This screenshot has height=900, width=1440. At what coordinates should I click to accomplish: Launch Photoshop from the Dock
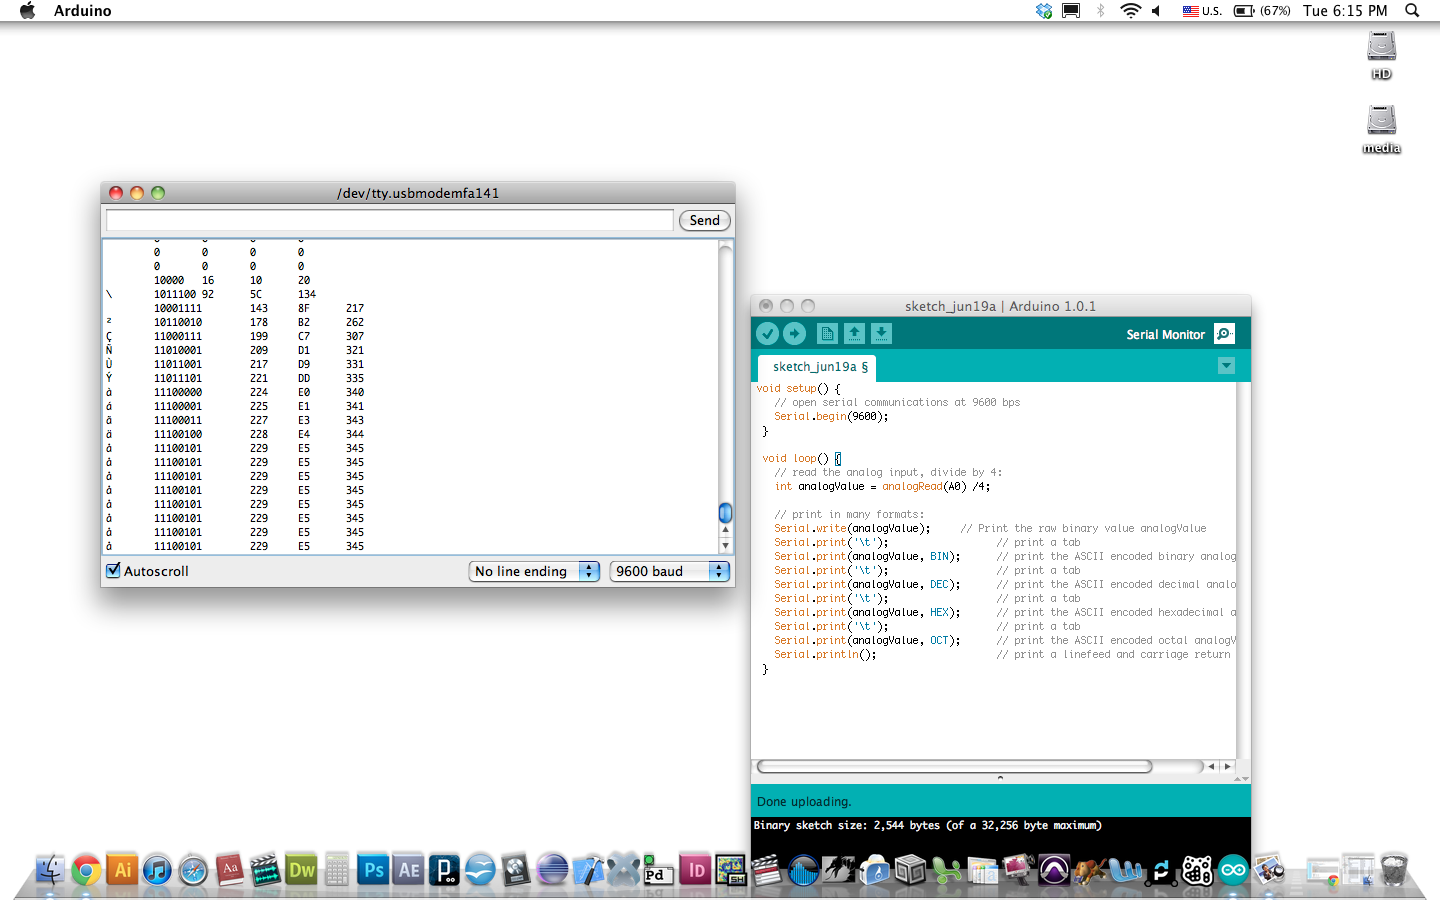click(x=373, y=870)
